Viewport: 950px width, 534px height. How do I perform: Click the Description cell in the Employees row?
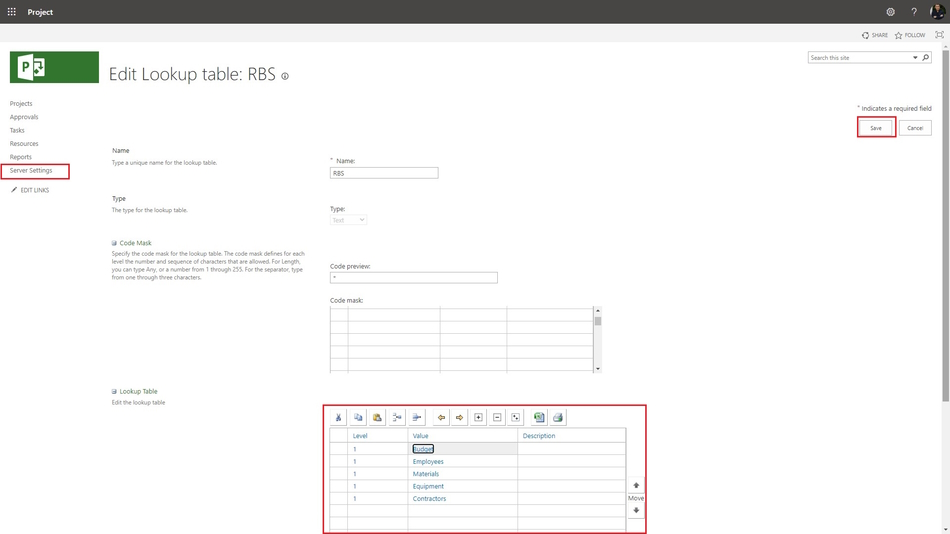571,461
